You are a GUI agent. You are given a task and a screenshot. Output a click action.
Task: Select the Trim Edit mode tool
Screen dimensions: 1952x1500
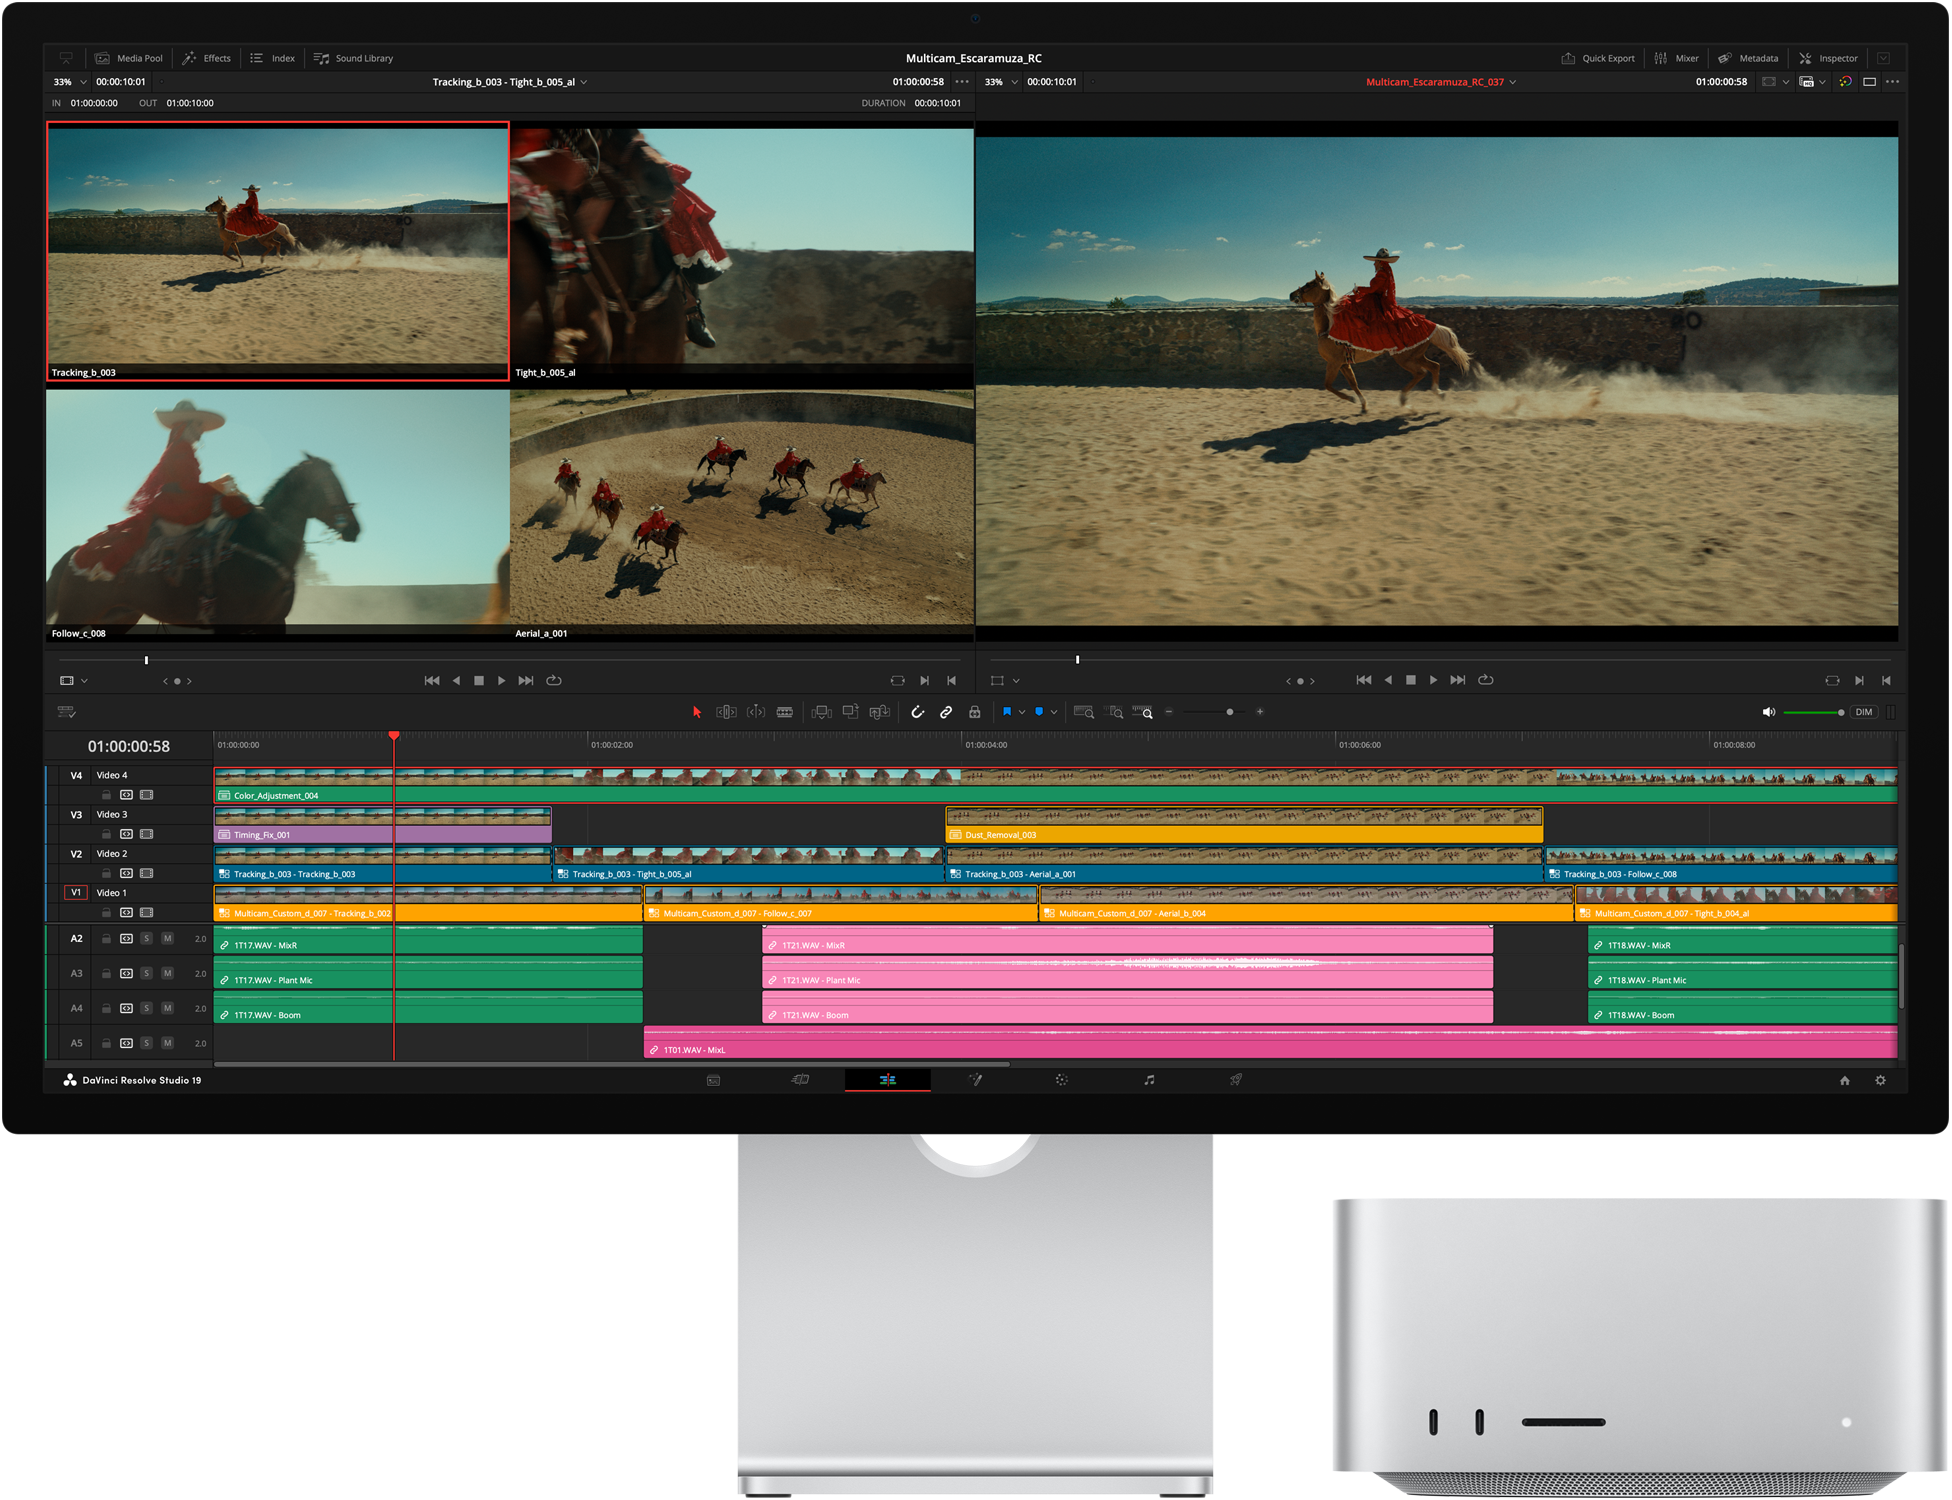tap(727, 712)
